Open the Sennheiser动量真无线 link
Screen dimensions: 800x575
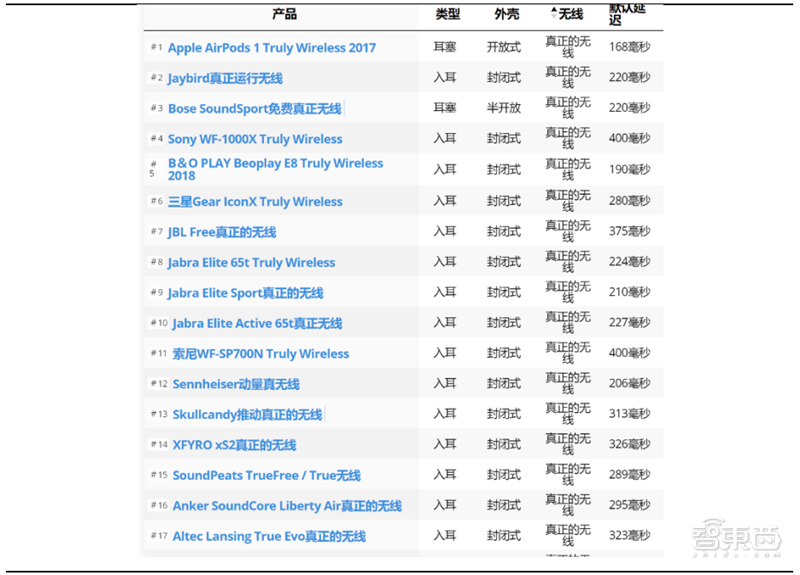[236, 384]
